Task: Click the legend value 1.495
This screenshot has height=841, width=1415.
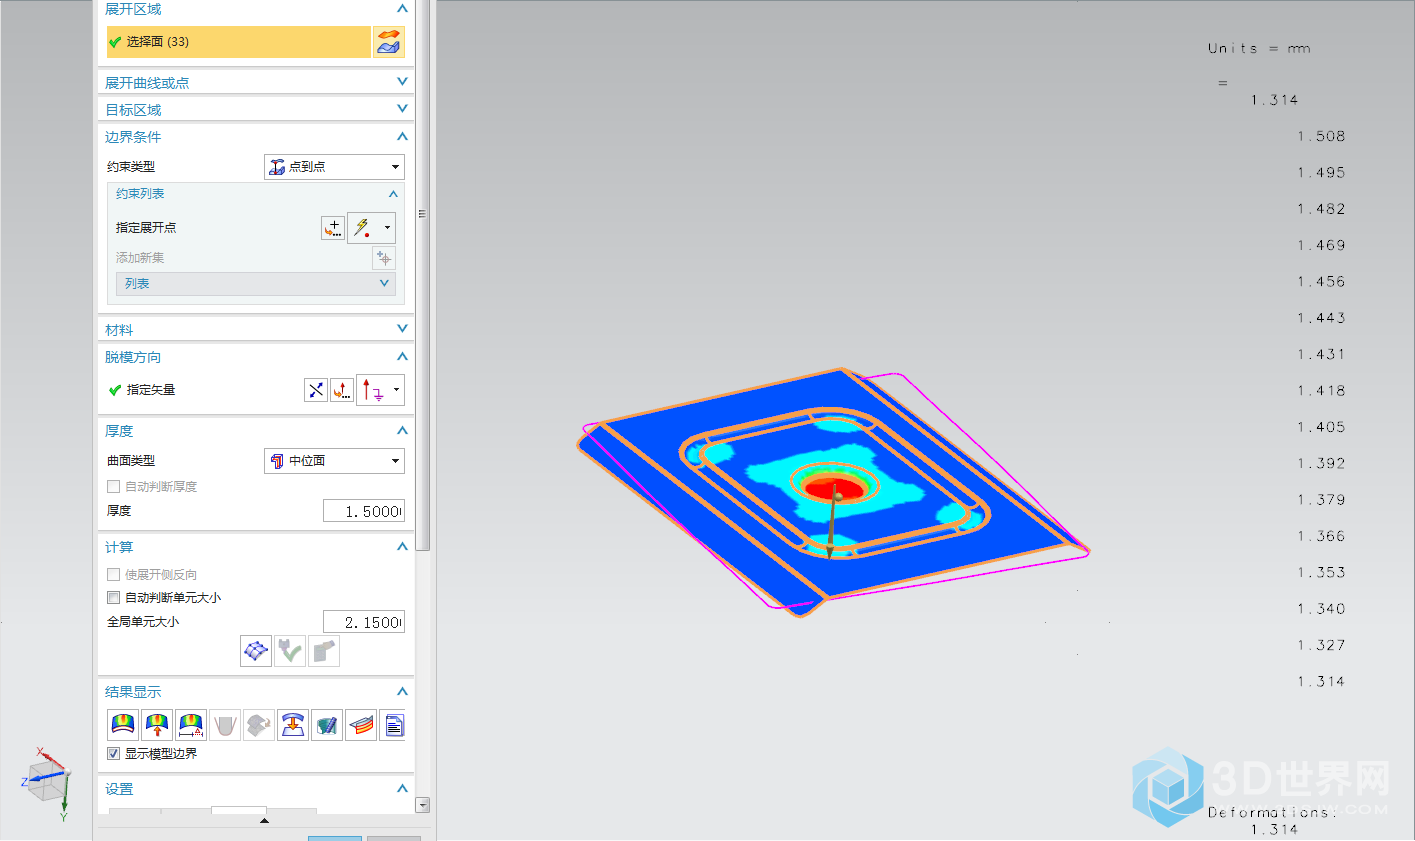Action: 1321,173
